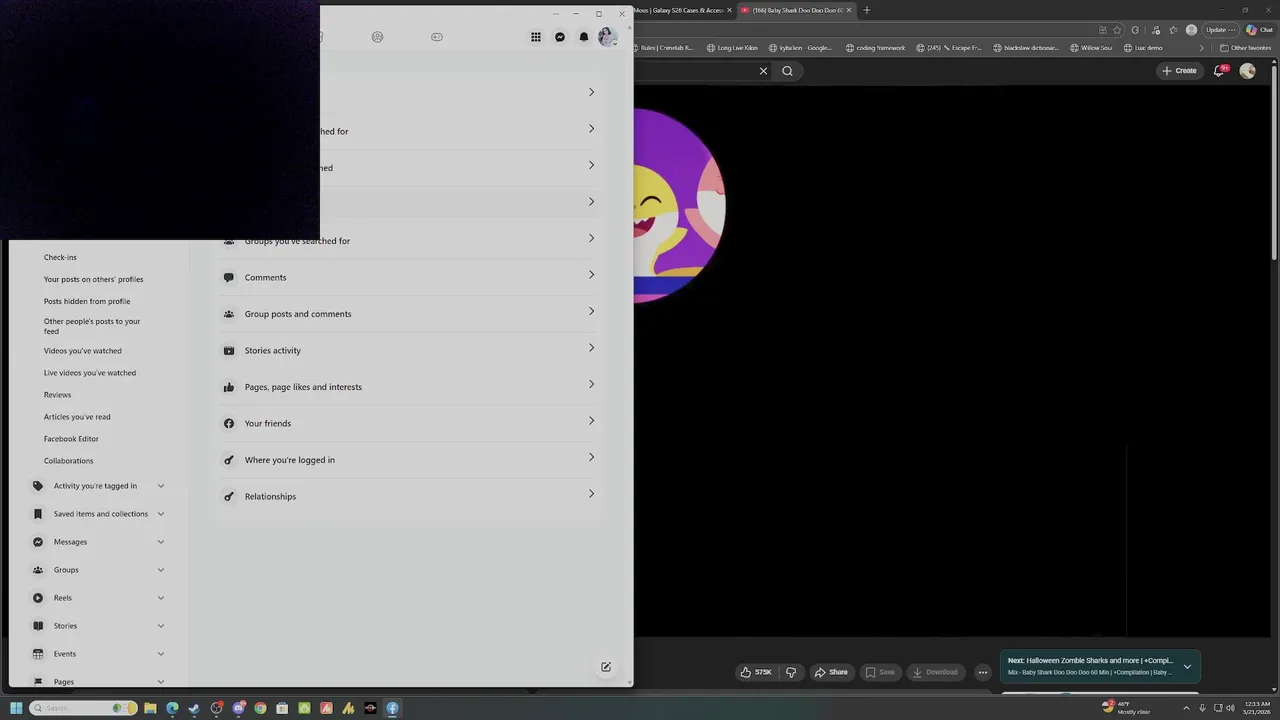
Task: Click the YouTube search magnifier button
Action: (x=788, y=71)
